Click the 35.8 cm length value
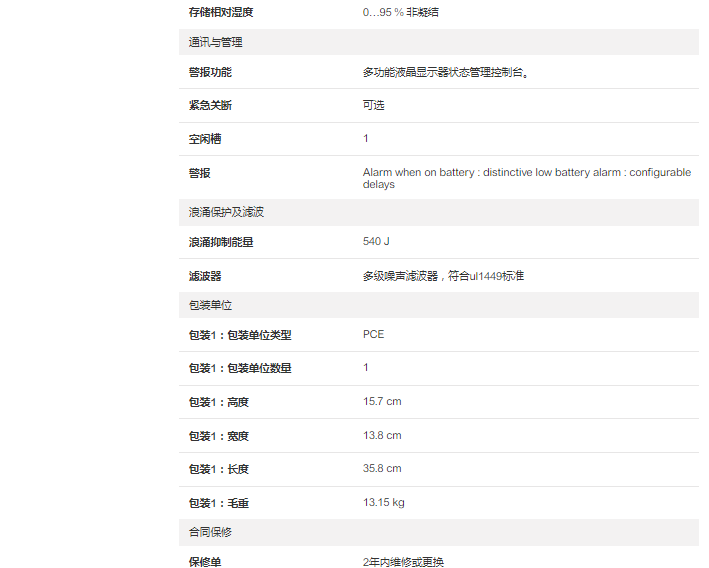Screen dimensions: 709x568 coord(381,468)
